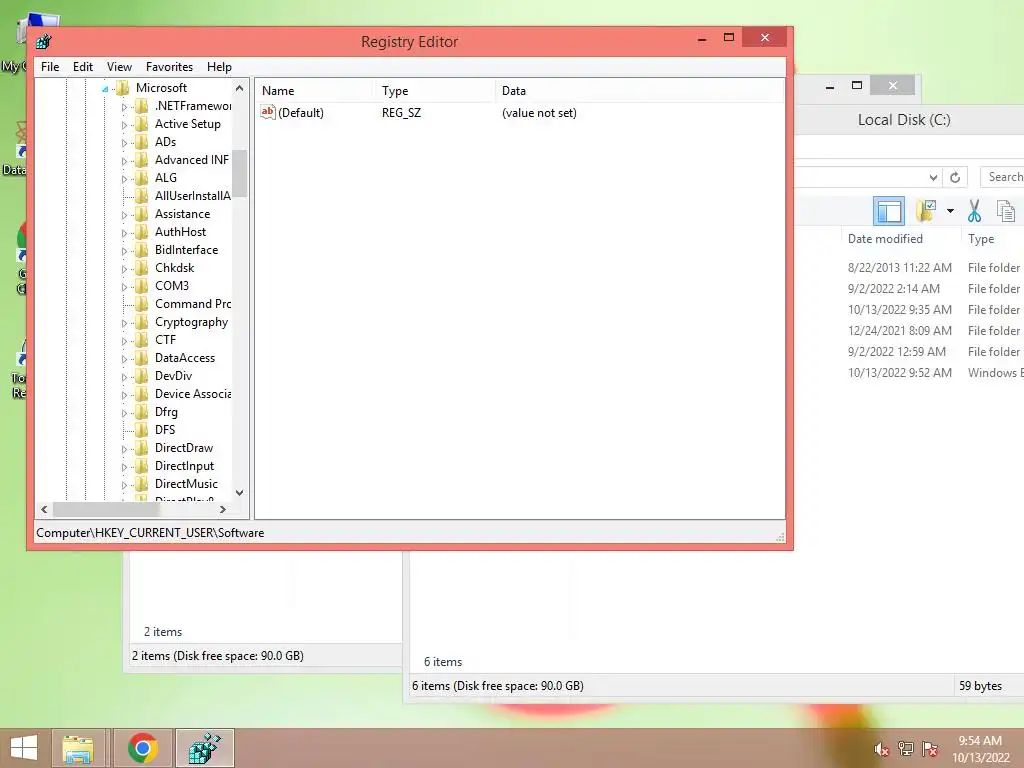Click the COM3 folder icon
The height and width of the screenshot is (768, 1024).
(x=141, y=285)
